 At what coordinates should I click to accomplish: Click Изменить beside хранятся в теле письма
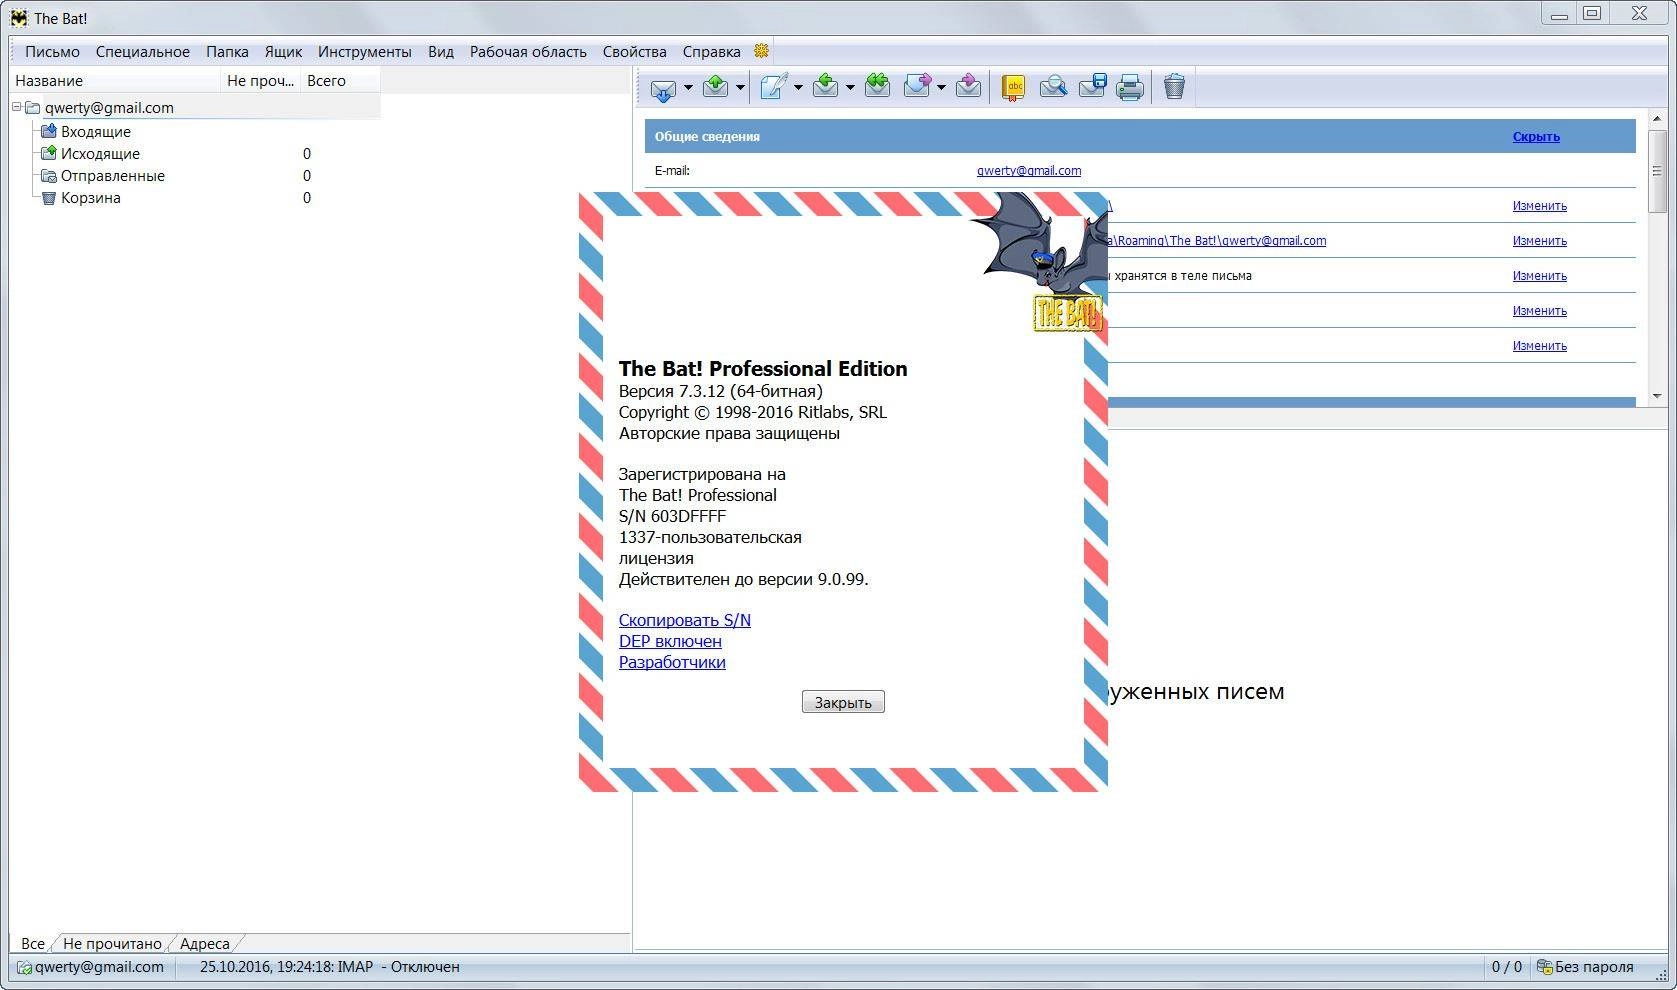point(1539,276)
